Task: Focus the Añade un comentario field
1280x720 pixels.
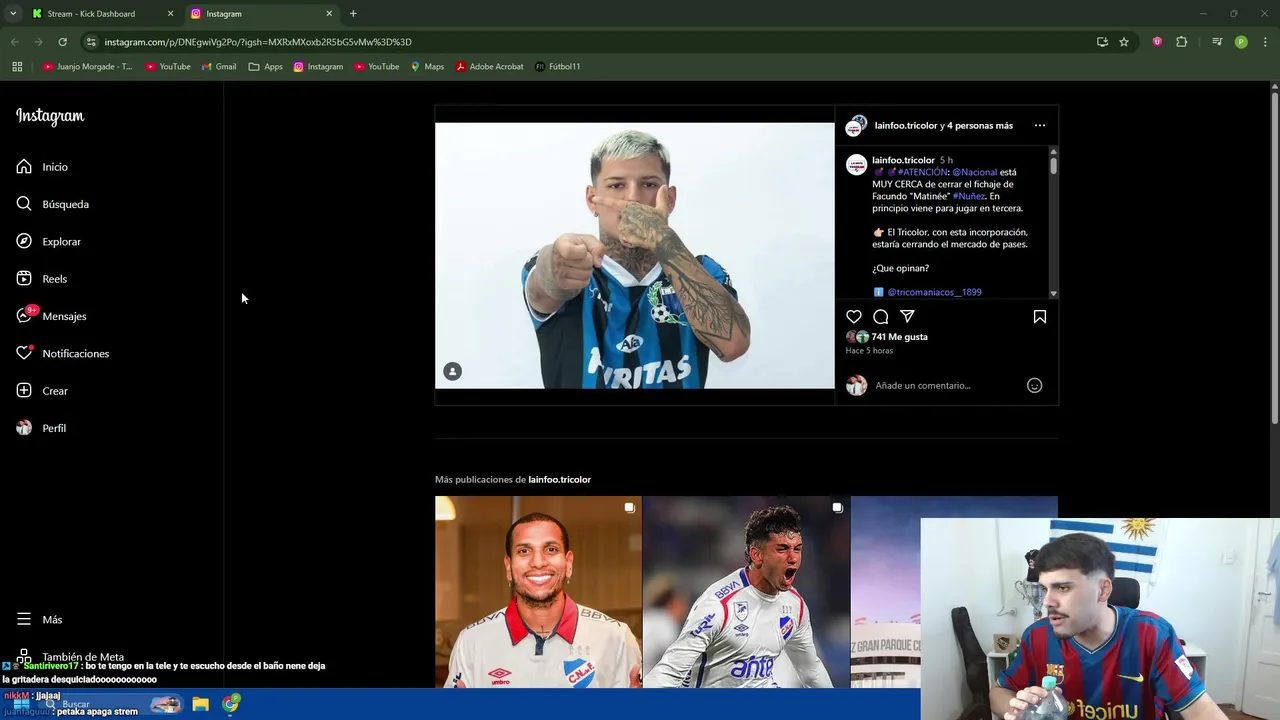Action: [x=923, y=386]
